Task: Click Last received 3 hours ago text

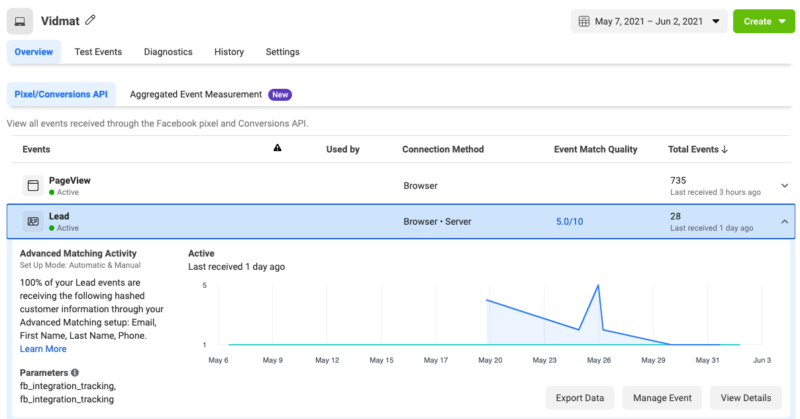Action: (715, 192)
